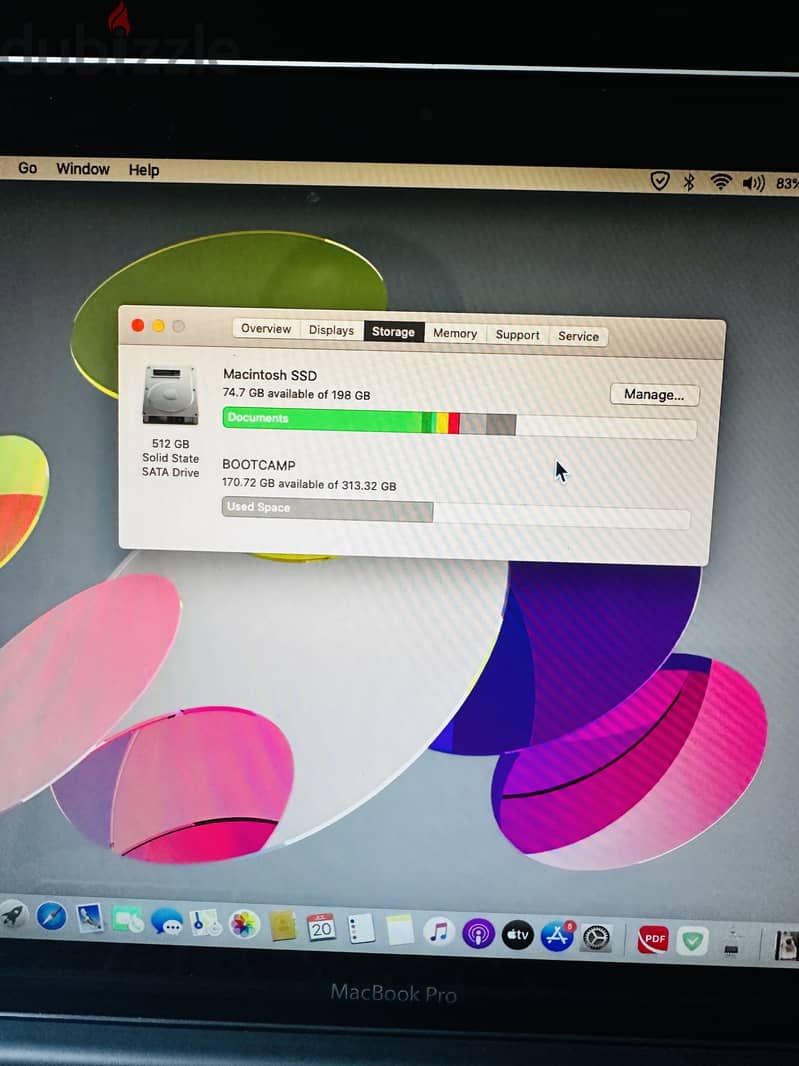Switch to the Service tab

(x=578, y=337)
